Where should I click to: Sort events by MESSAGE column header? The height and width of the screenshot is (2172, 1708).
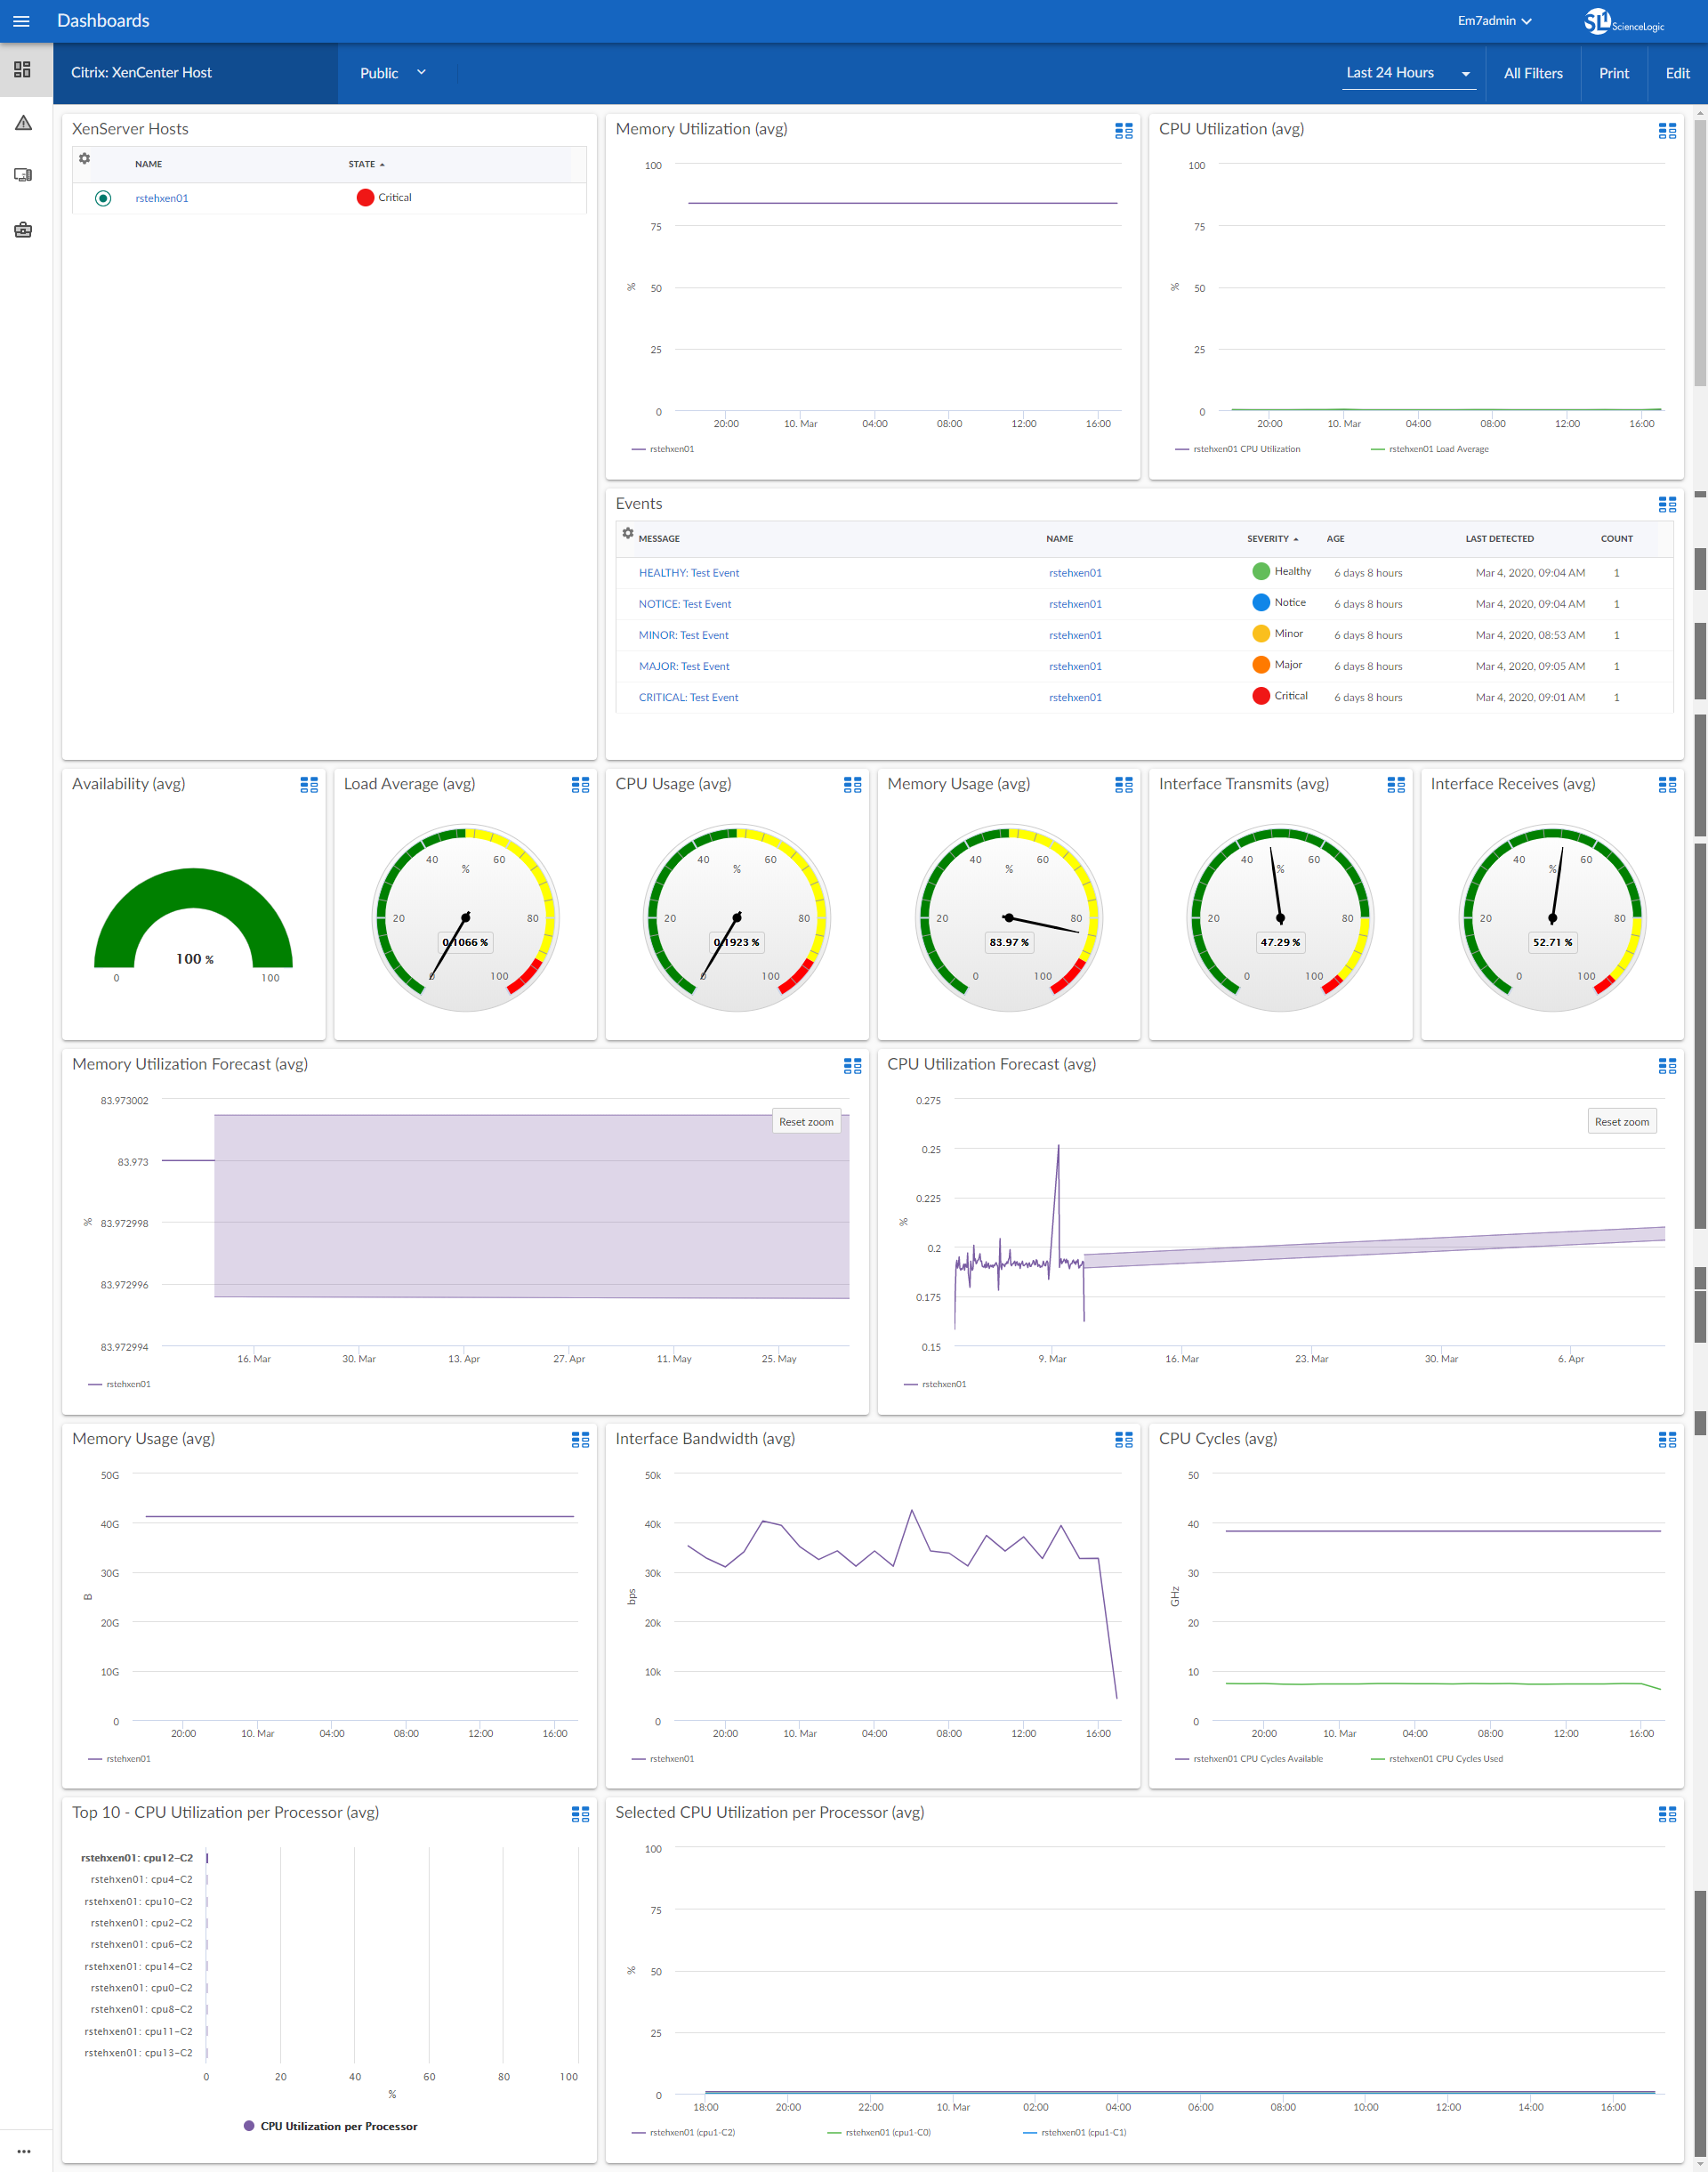coord(659,539)
